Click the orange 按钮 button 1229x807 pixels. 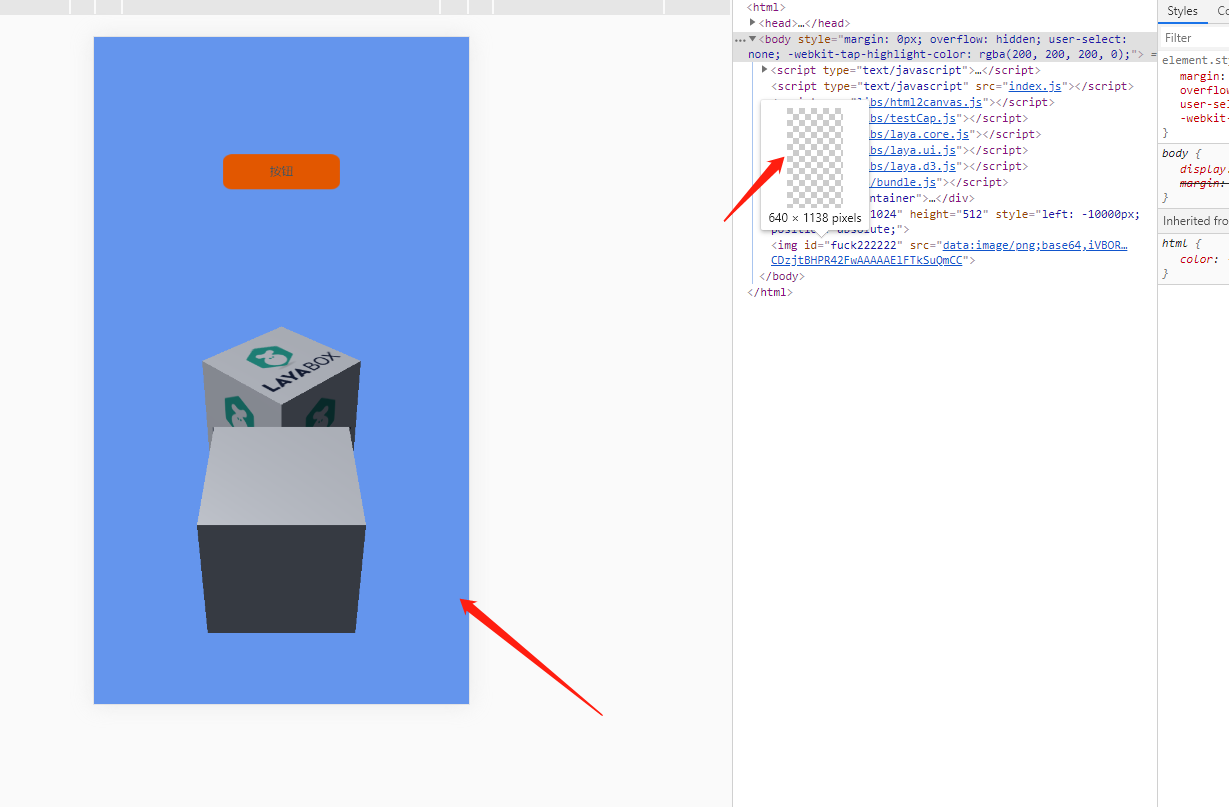[x=281, y=171]
